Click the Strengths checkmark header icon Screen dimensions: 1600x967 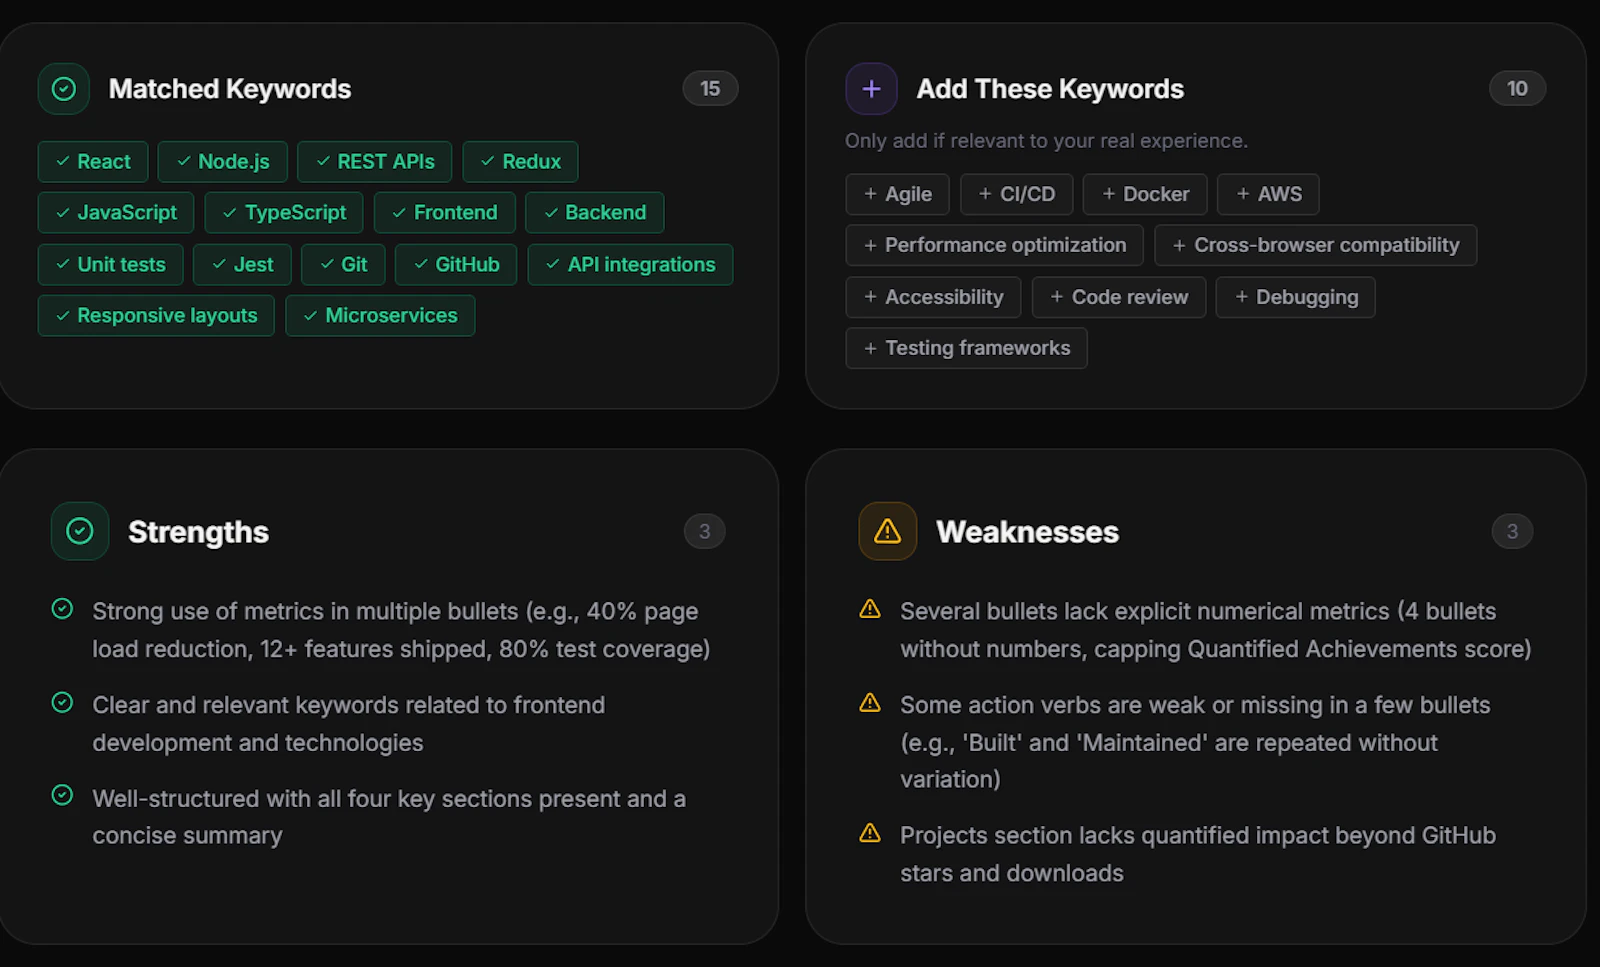[80, 531]
